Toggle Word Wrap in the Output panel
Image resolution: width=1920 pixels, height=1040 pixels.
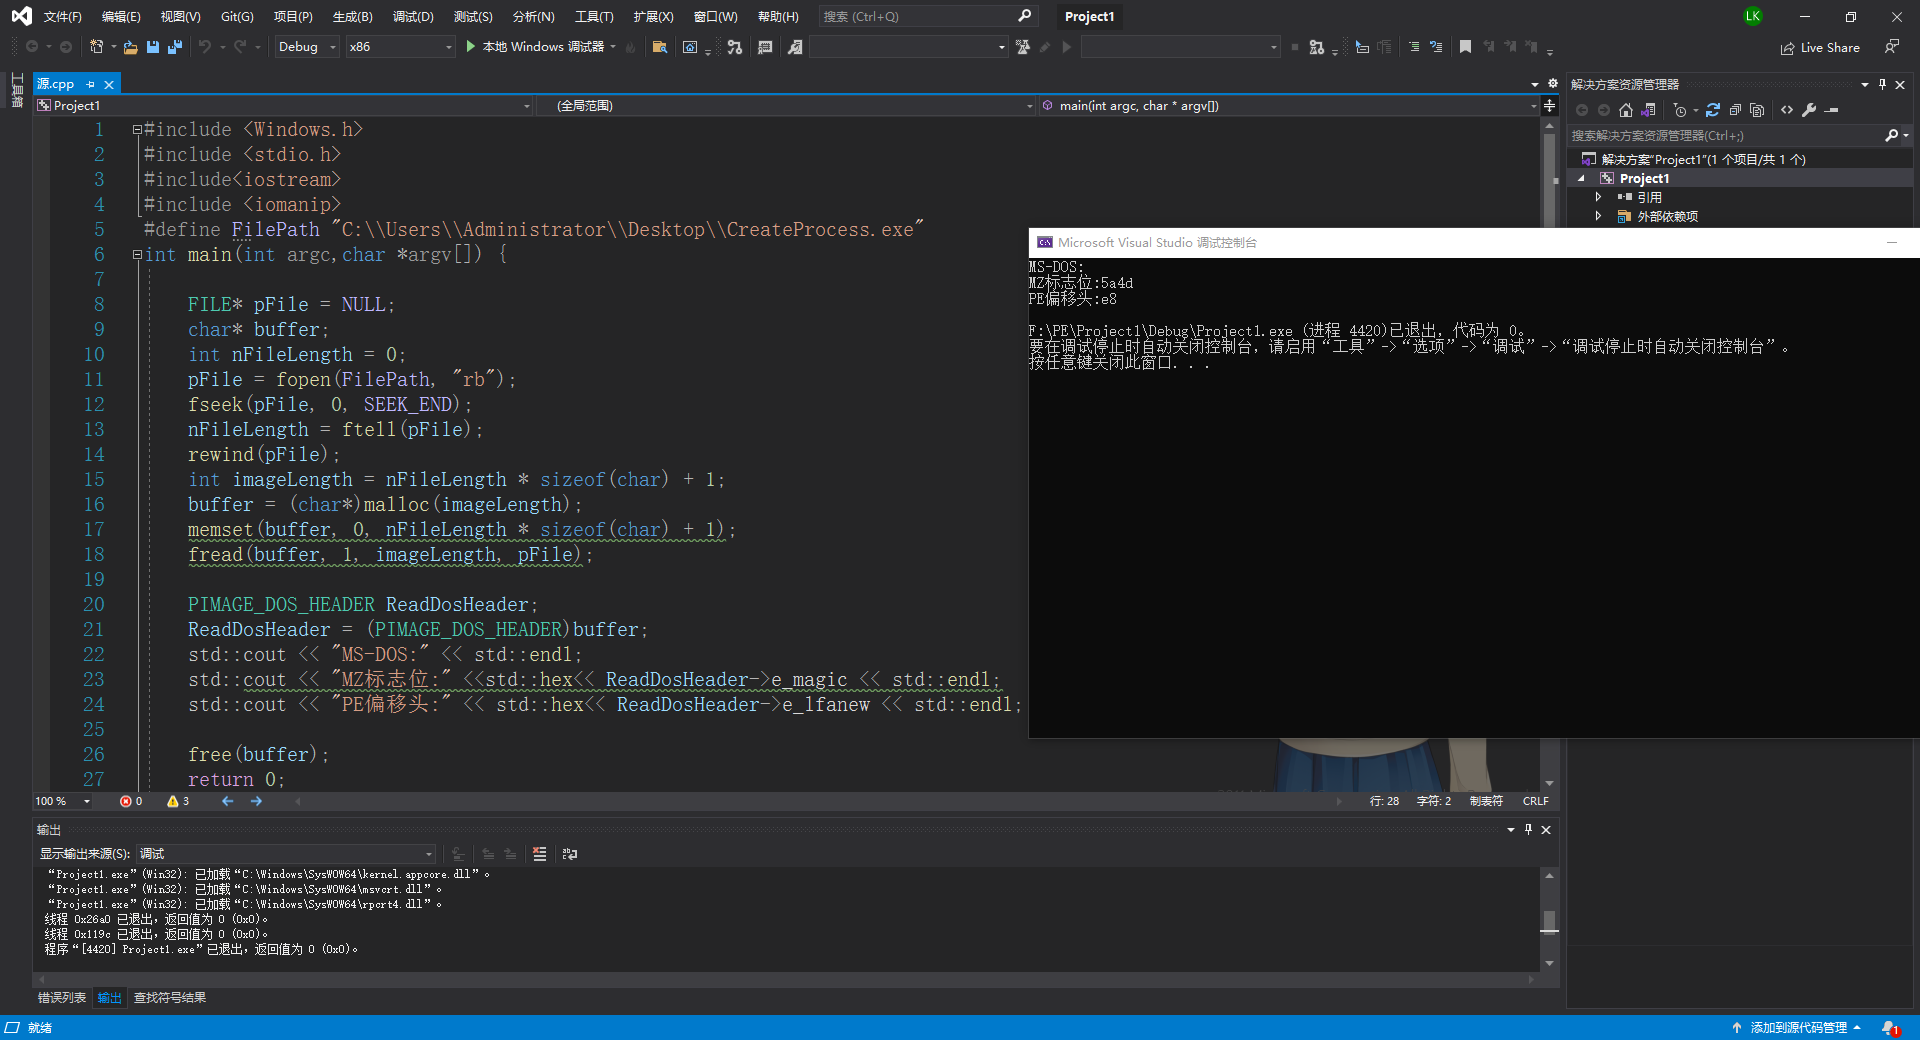click(570, 854)
